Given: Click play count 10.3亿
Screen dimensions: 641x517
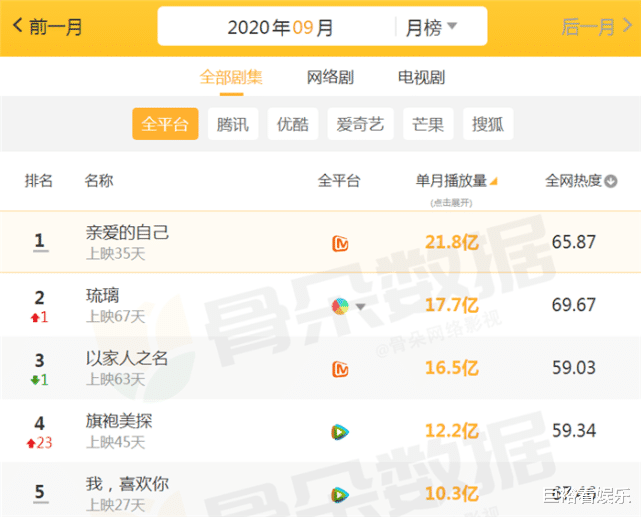Looking at the screenshot, I should point(452,494).
